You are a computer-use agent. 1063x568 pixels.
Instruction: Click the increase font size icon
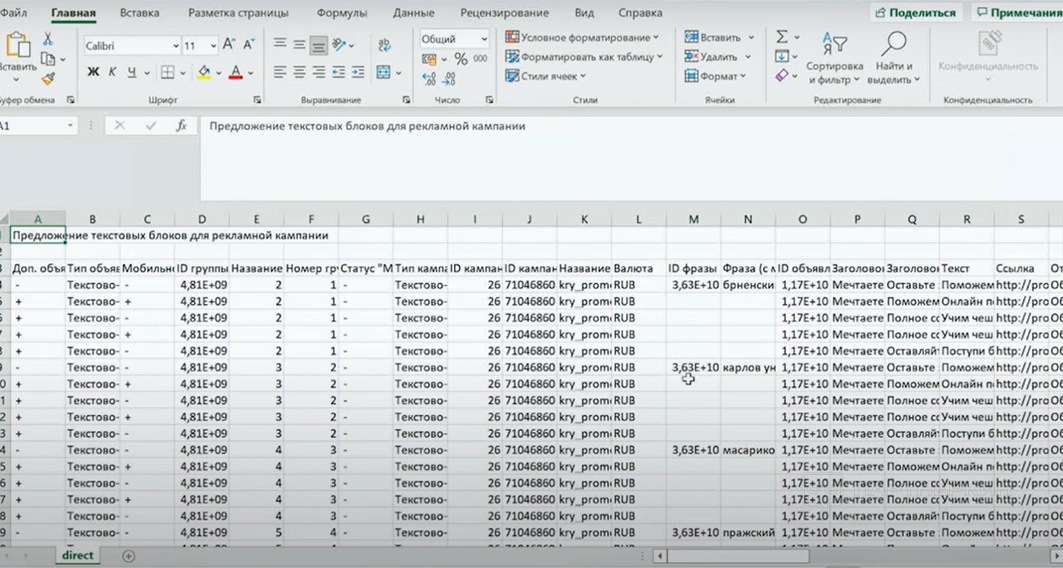(229, 45)
